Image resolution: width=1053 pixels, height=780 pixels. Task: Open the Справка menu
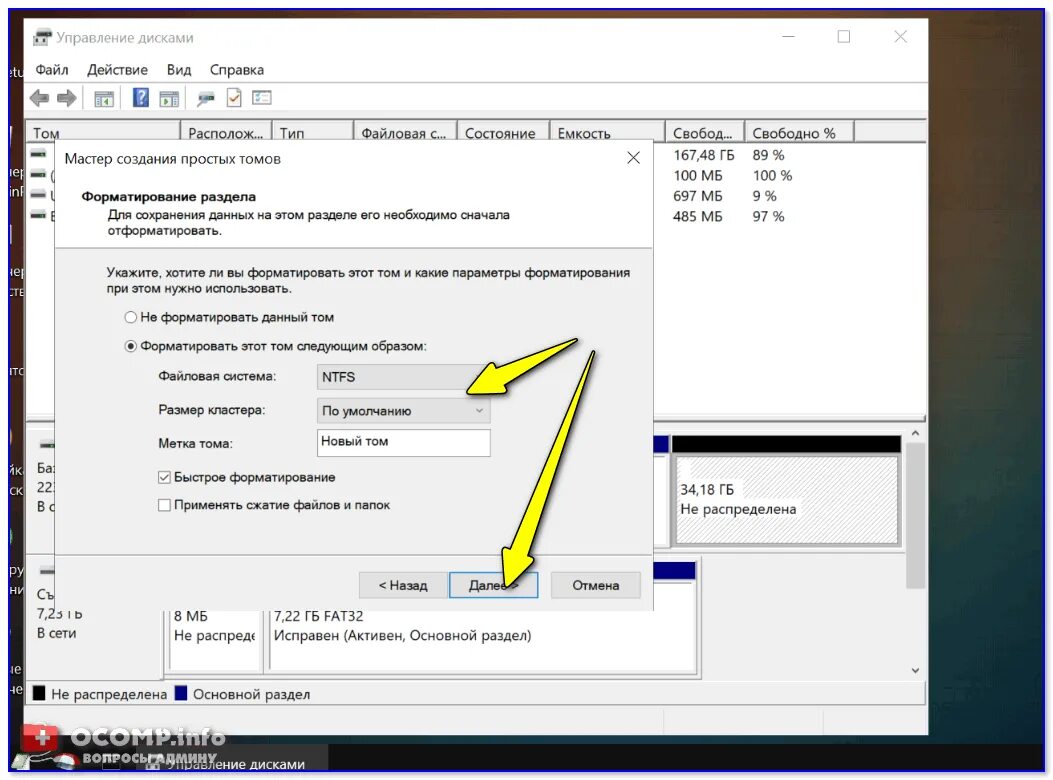[x=236, y=70]
